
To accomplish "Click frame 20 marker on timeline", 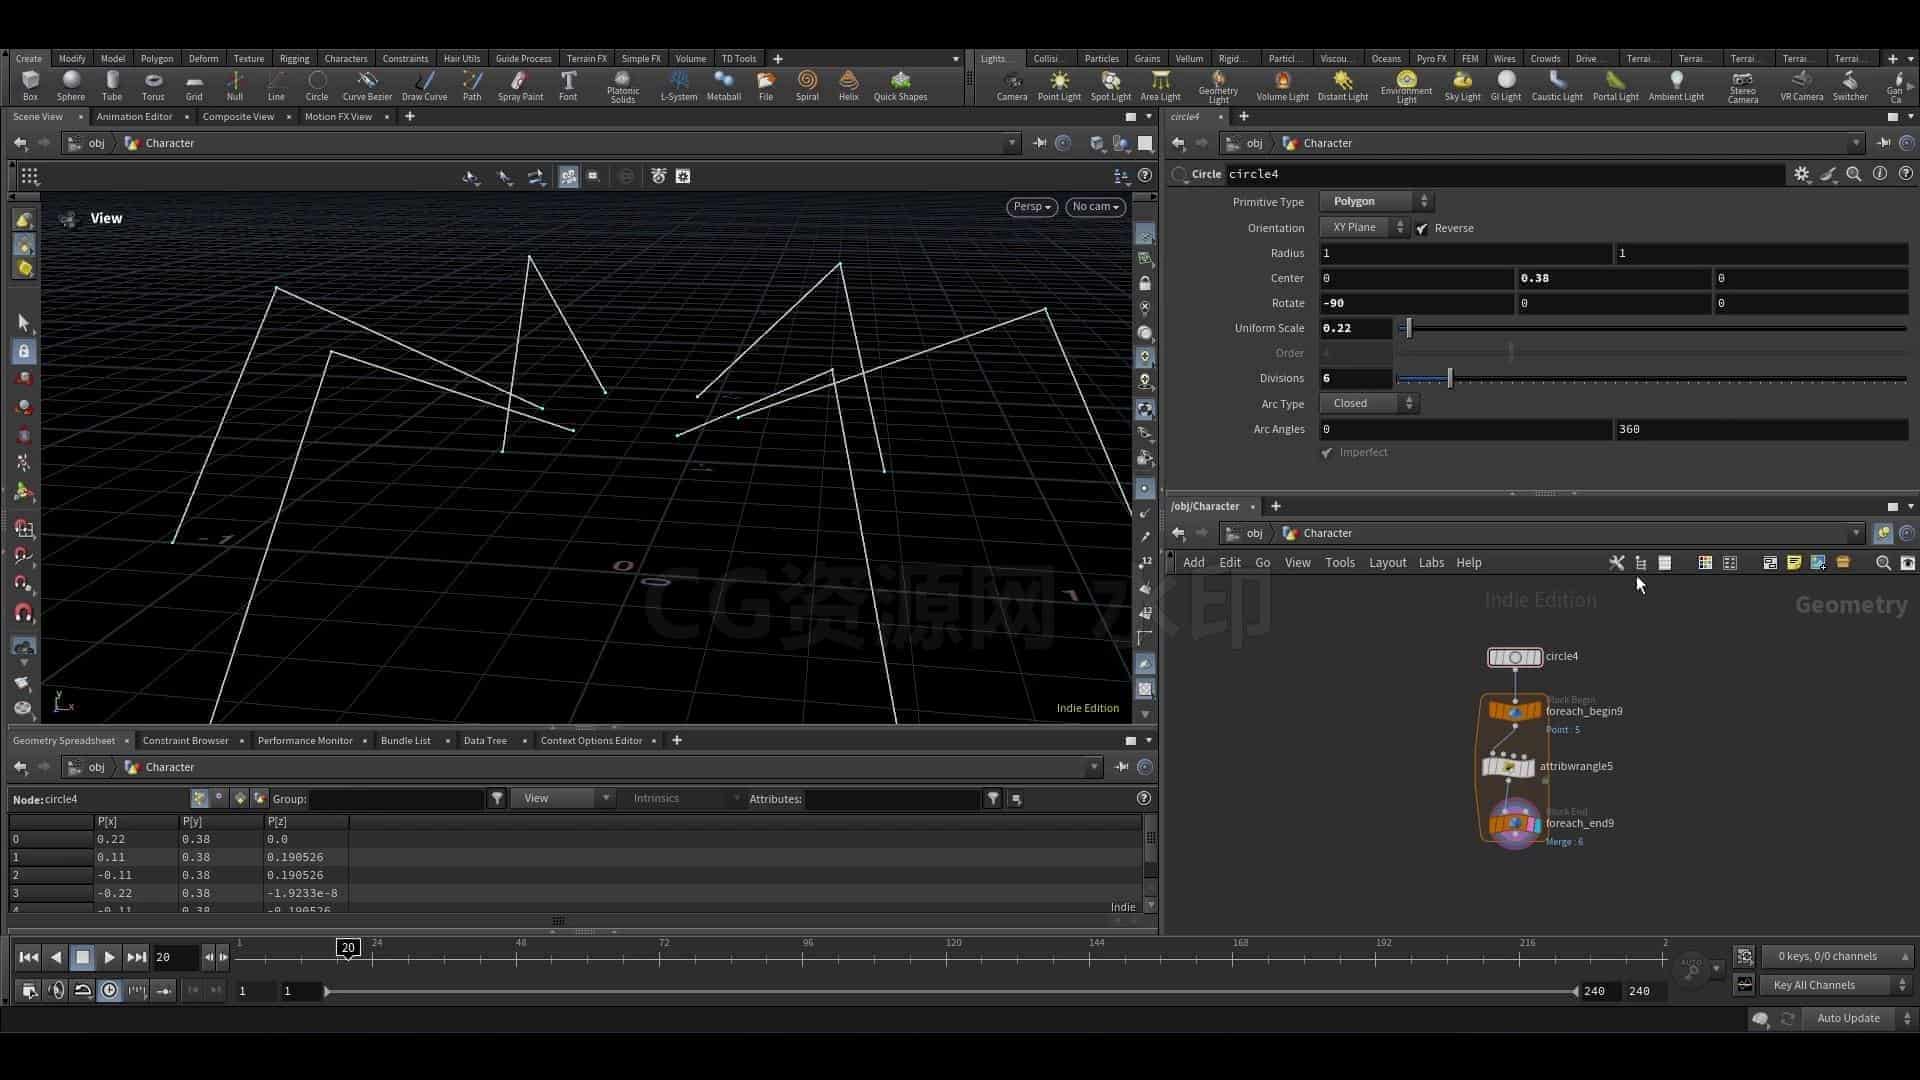I will coord(348,948).
